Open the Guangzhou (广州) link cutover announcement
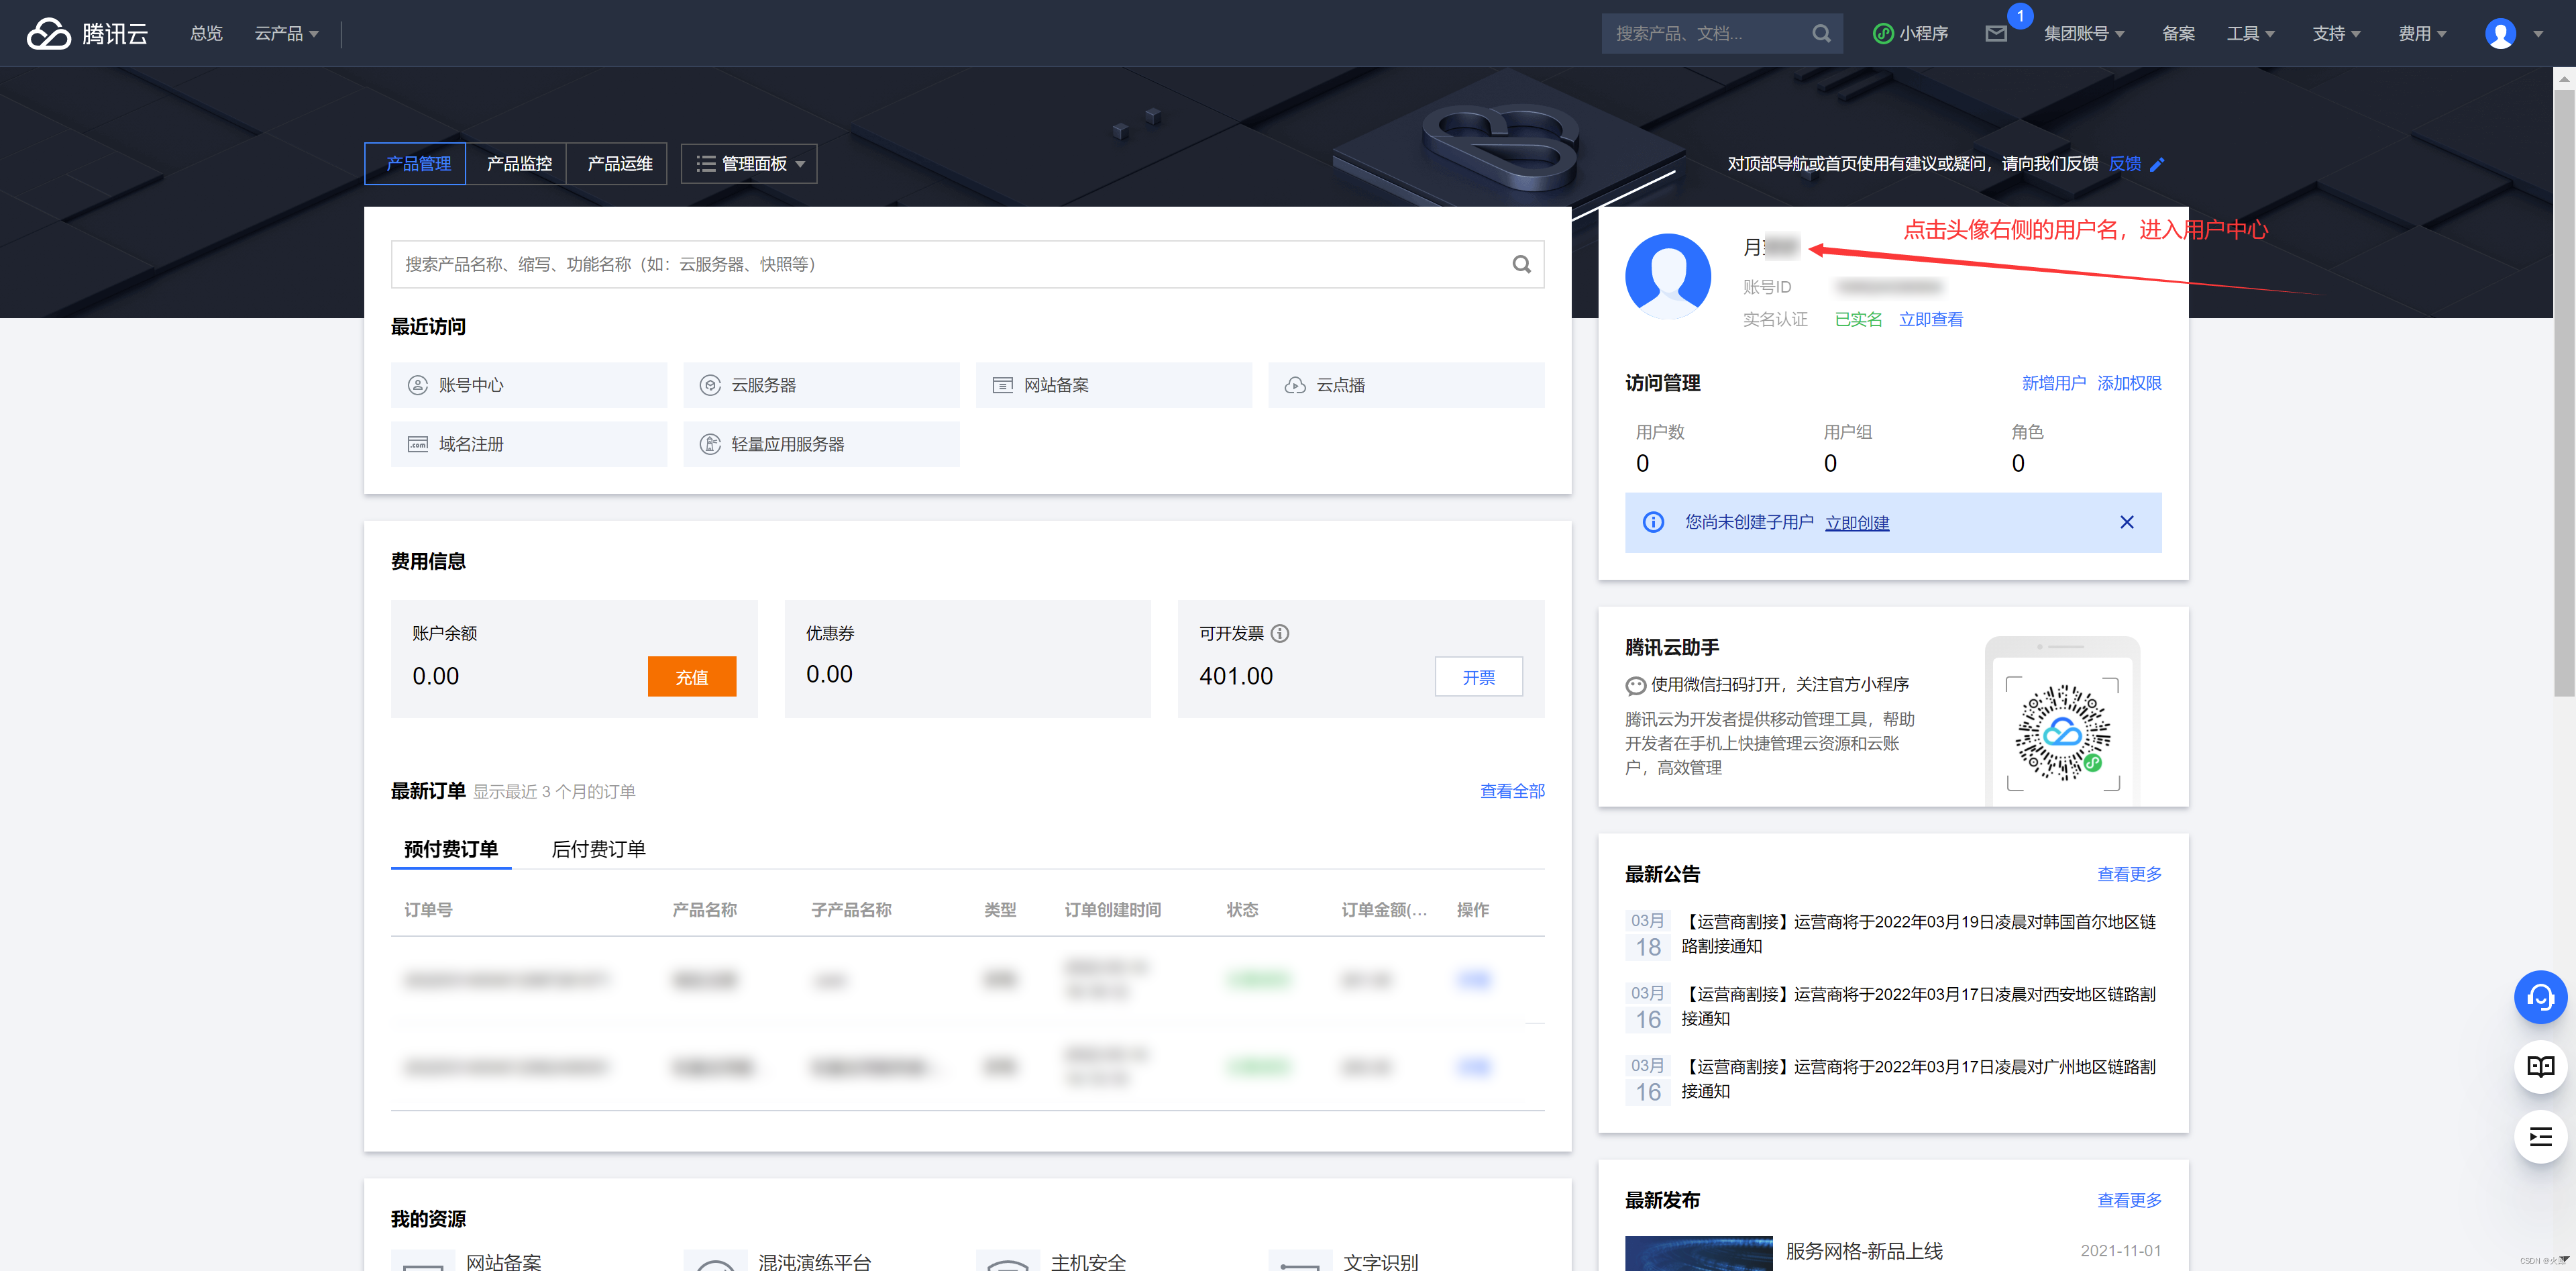The image size is (2576, 1271). (x=1918, y=1079)
